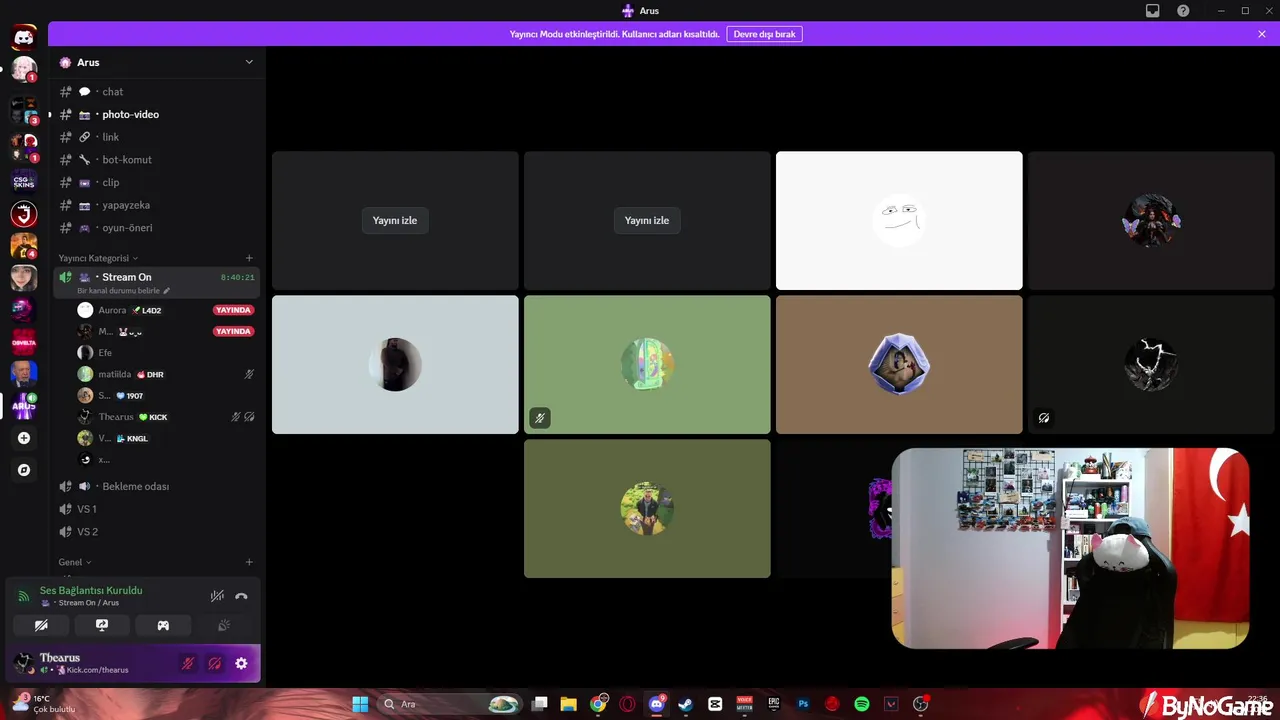1280x720 pixels.
Task: Open CapCut from the taskbar
Action: (715, 704)
